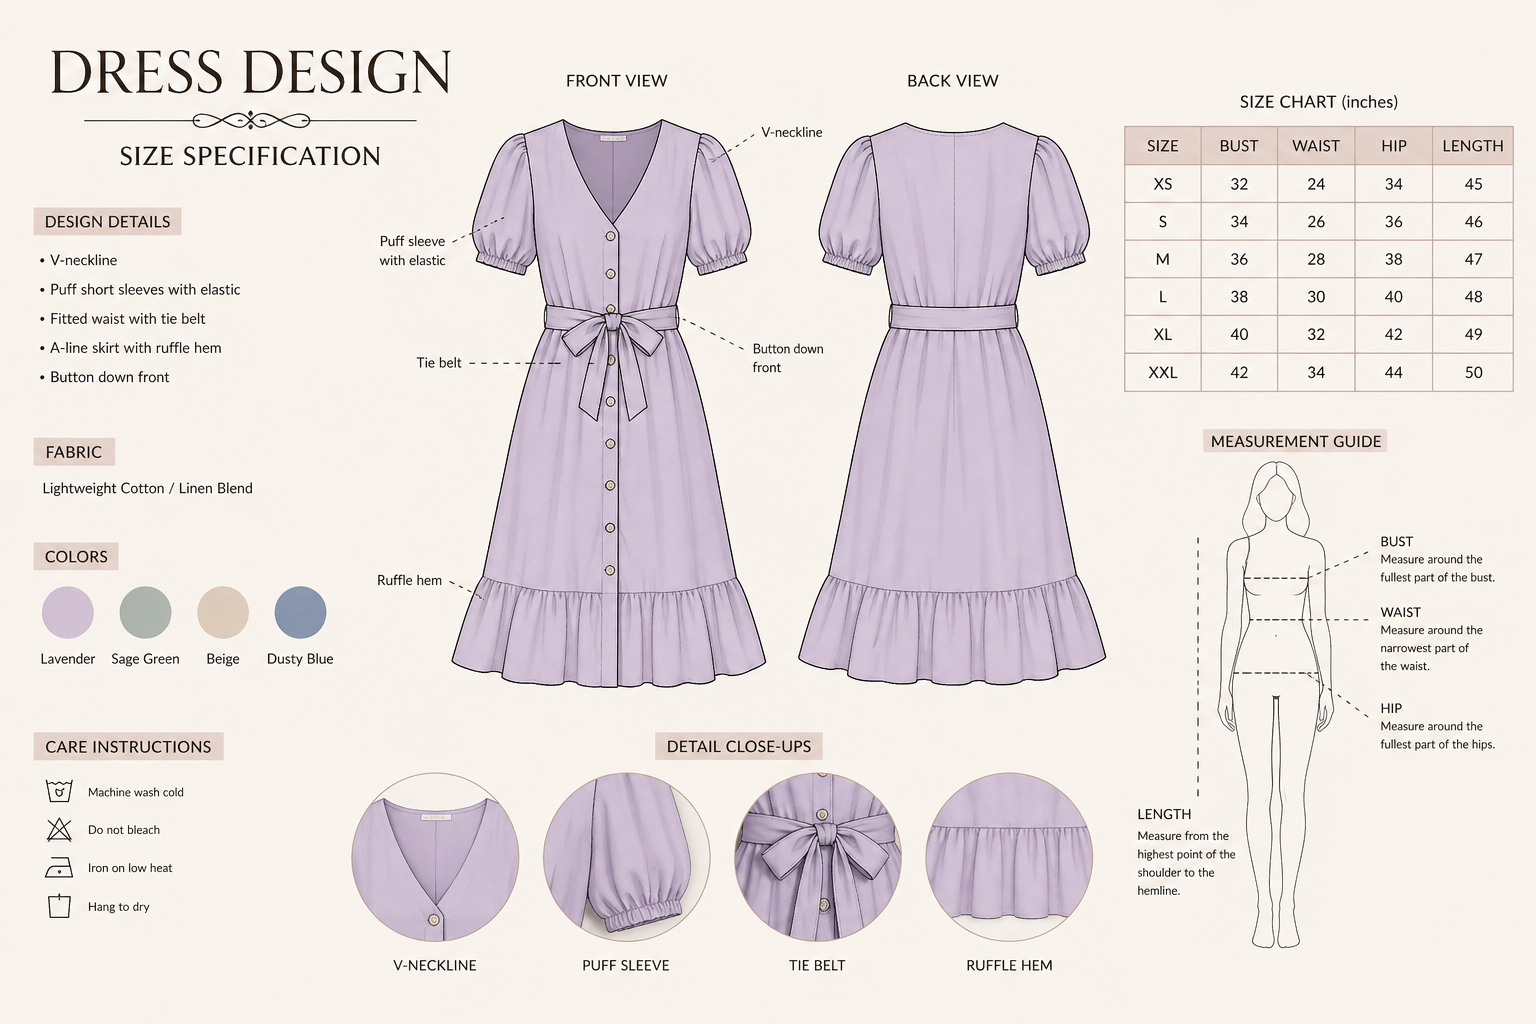1536x1024 pixels.
Task: Select size M in the size chart
Action: point(1162,259)
